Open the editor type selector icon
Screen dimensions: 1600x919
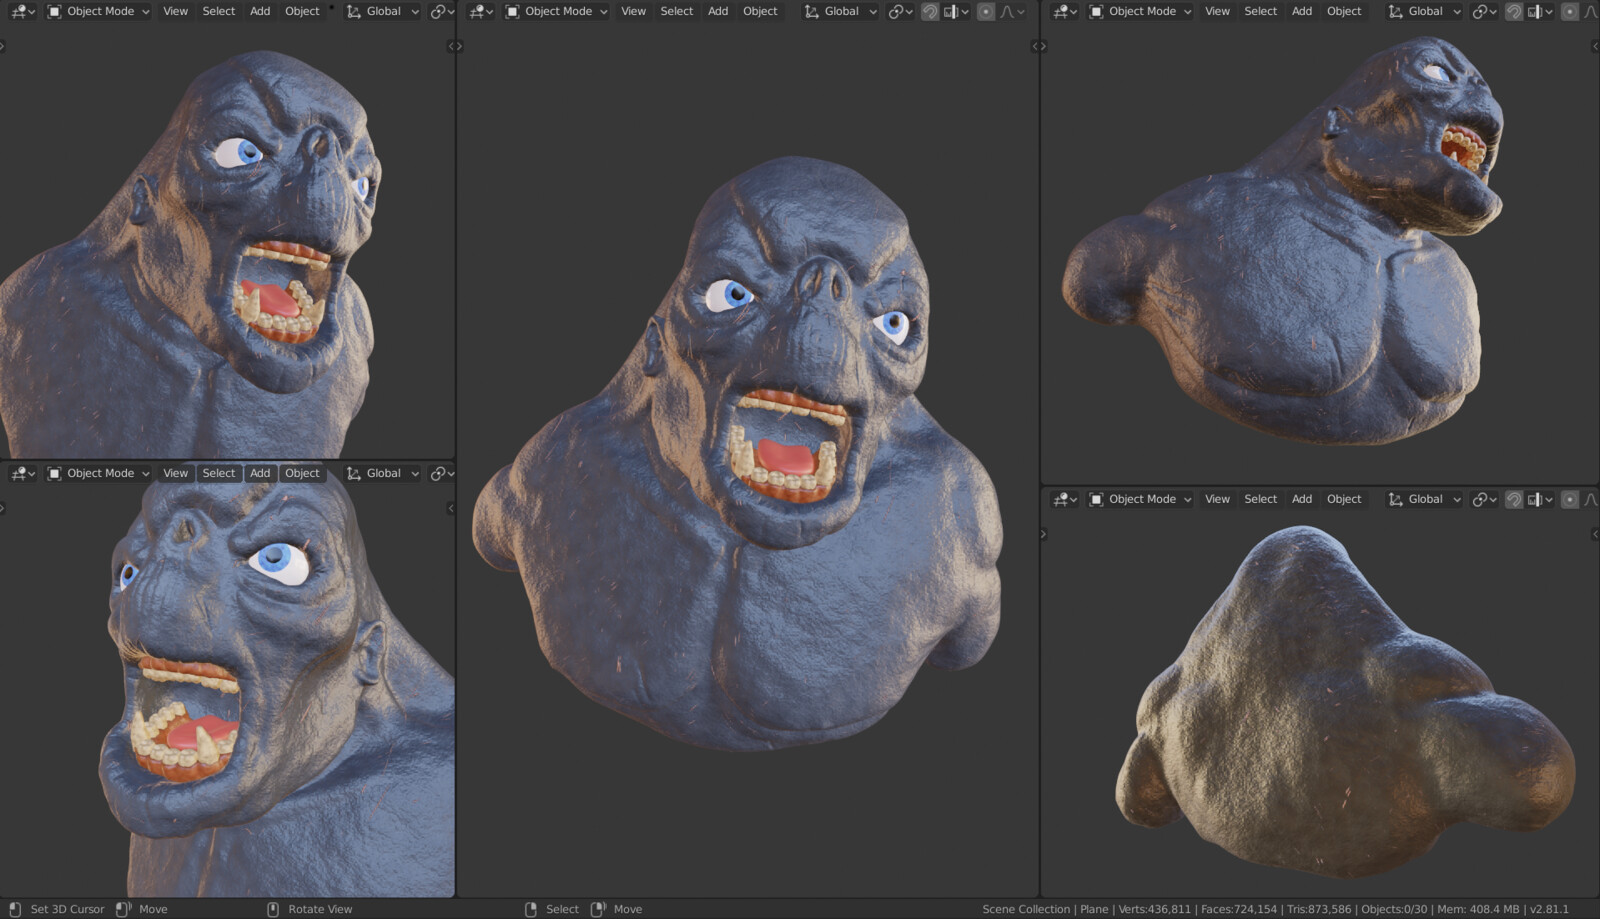18,11
